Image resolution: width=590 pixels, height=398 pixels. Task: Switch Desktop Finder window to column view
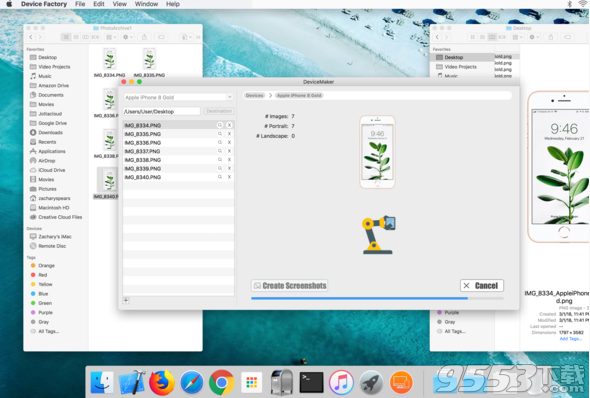[492, 37]
